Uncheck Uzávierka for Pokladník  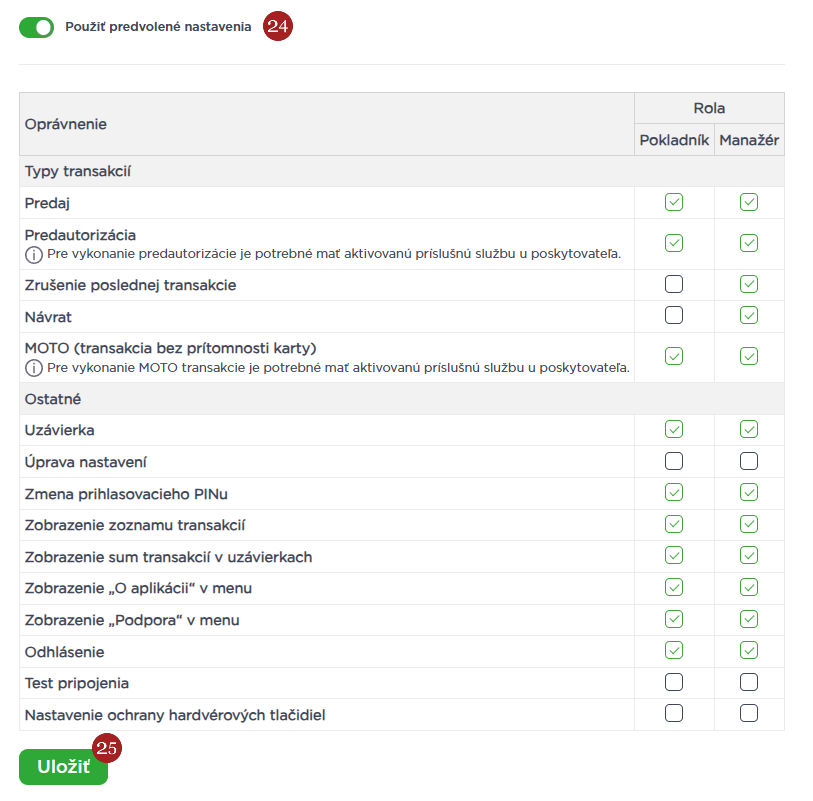coord(674,429)
